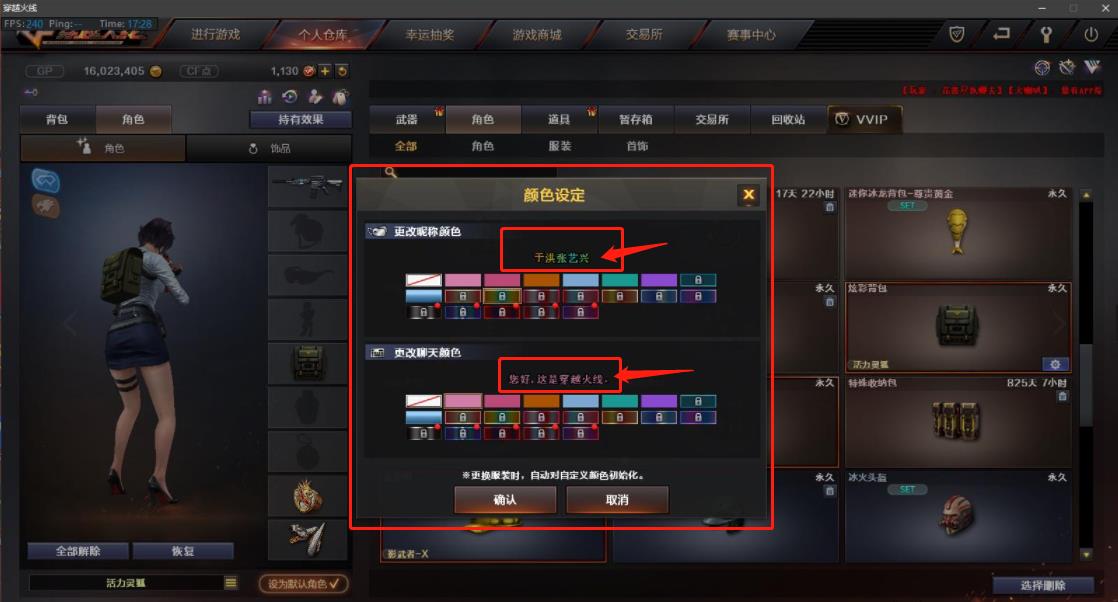1118x602 pixels.
Task: Click the inventory scrollbar up arrow
Action: (x=1086, y=195)
